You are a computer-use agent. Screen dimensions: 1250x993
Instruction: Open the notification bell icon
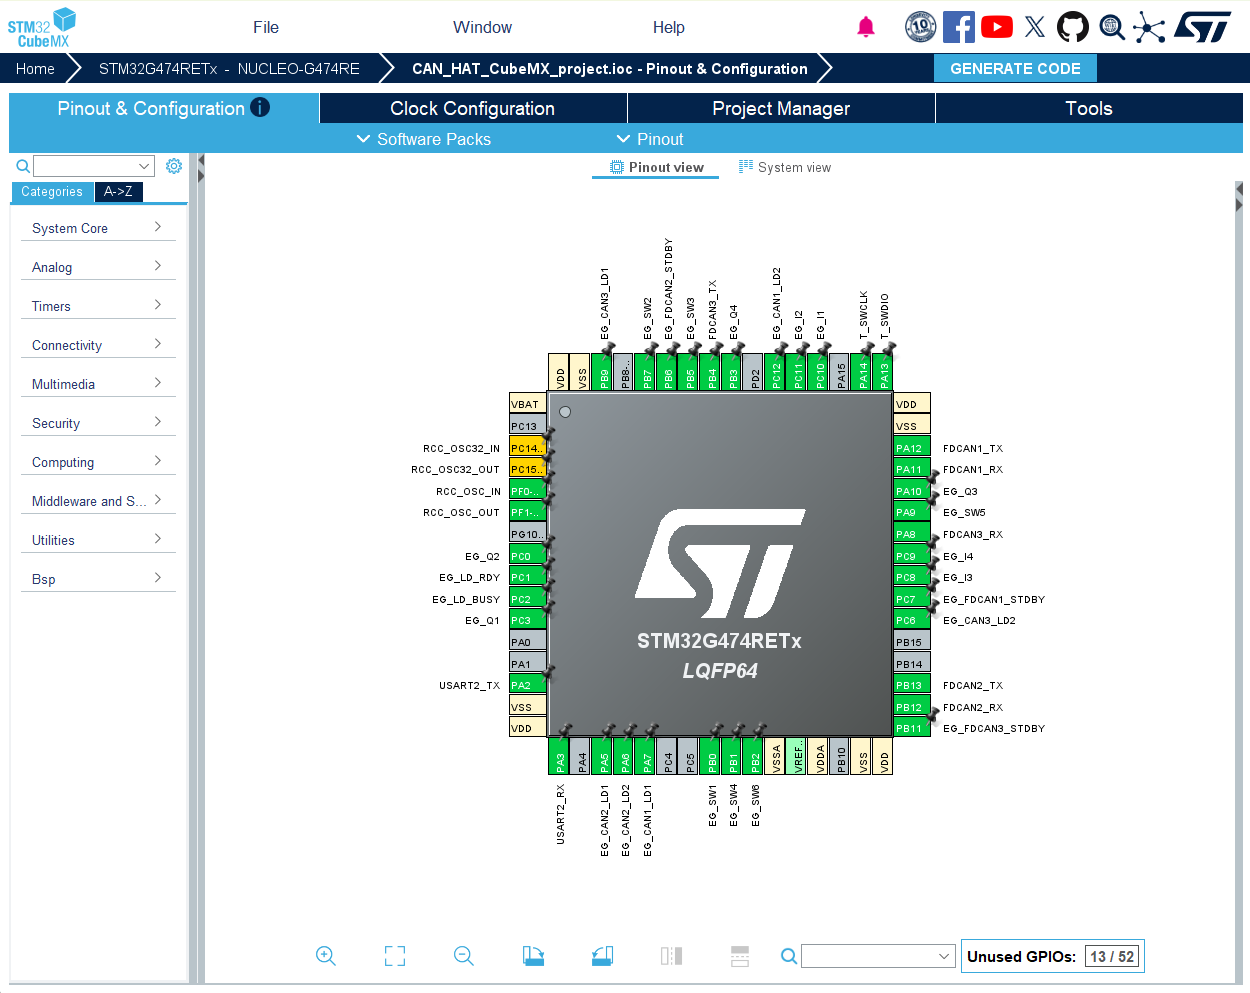[866, 27]
